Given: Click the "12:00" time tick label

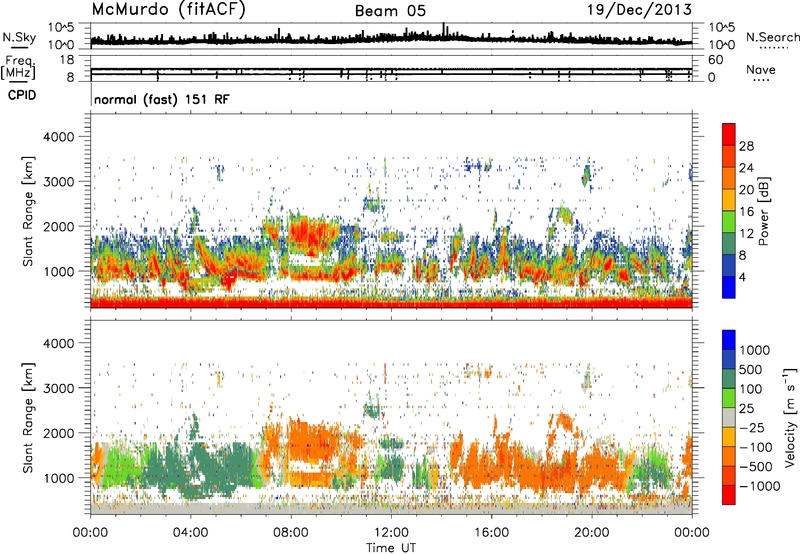Looking at the screenshot, I should pos(391,533).
